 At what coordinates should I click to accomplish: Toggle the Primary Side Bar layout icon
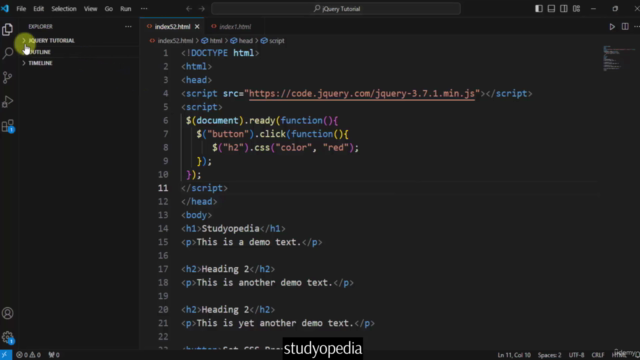click(x=539, y=9)
